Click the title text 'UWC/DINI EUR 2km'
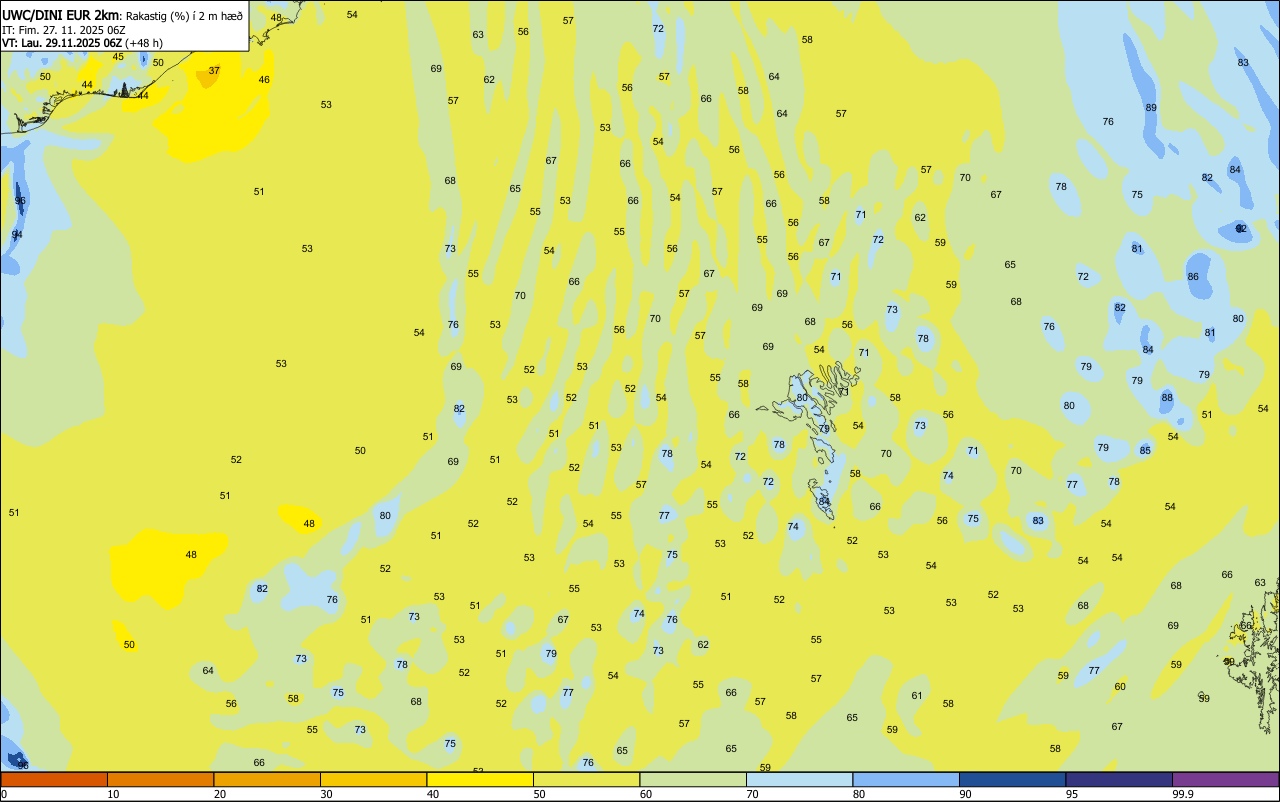Image resolution: width=1280 pixels, height=802 pixels. point(60,14)
